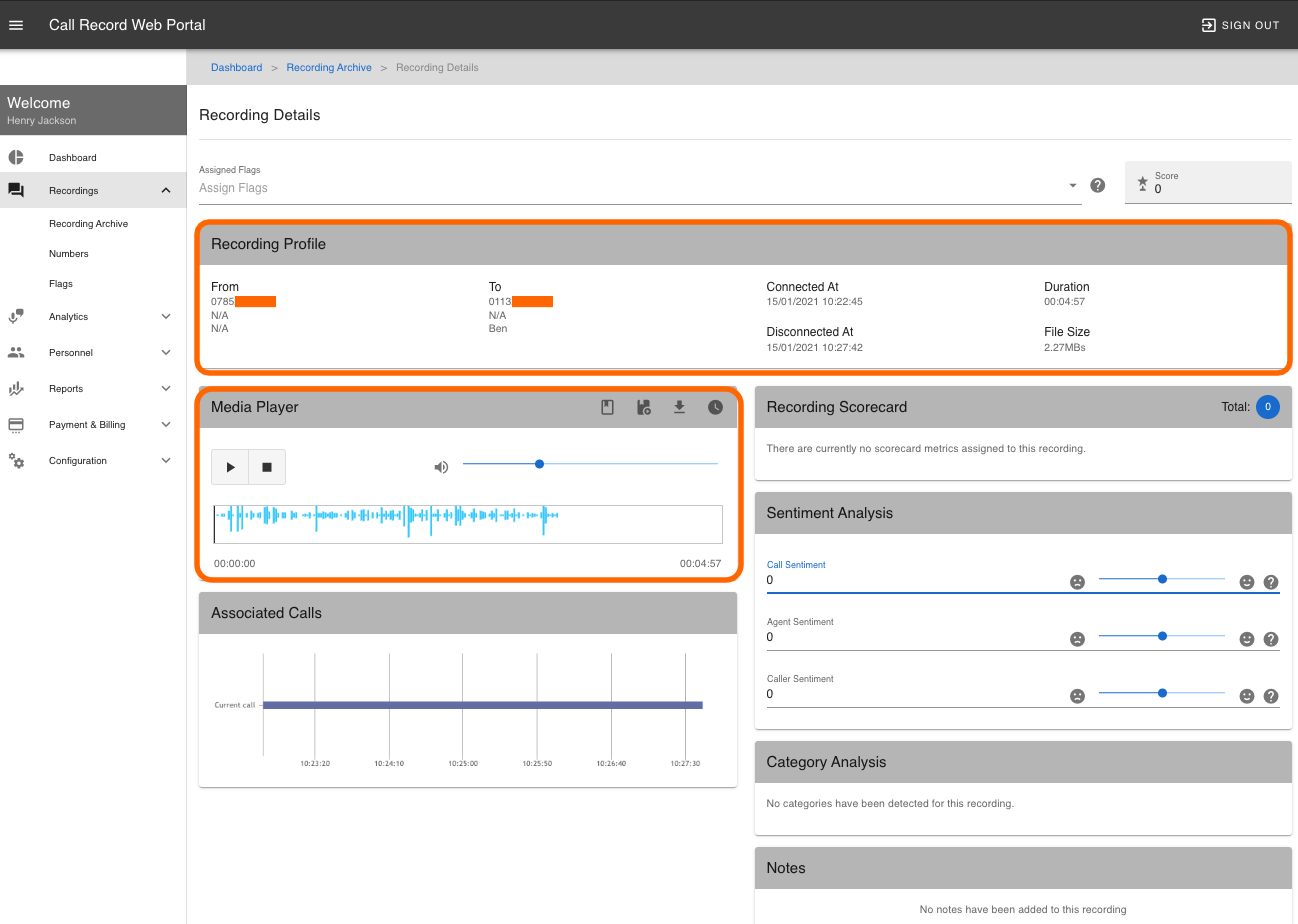Click the Score field
The height and width of the screenshot is (924, 1298).
(x=1208, y=183)
